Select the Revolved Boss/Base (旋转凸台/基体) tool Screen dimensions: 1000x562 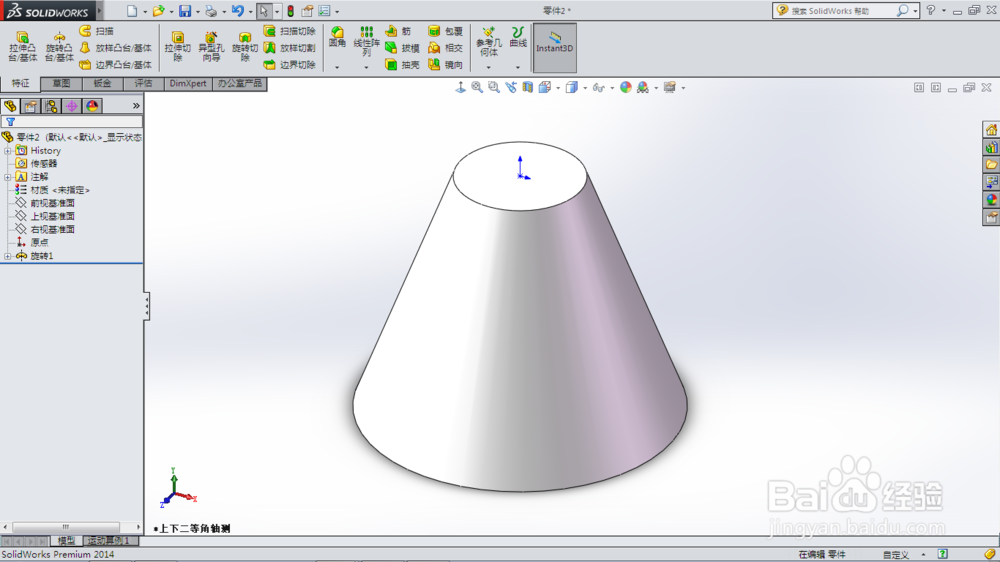click(x=59, y=47)
